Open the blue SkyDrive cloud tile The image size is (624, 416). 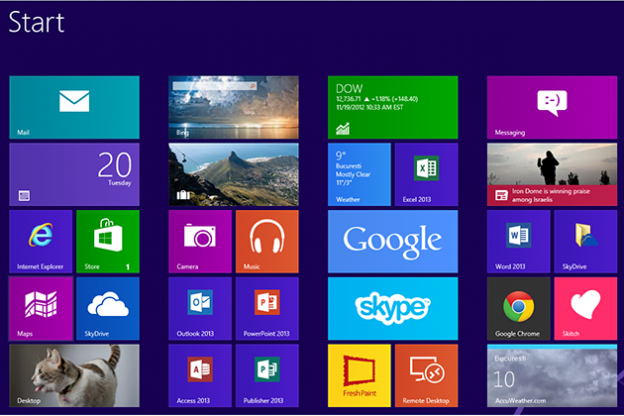pyautogui.click(x=108, y=309)
